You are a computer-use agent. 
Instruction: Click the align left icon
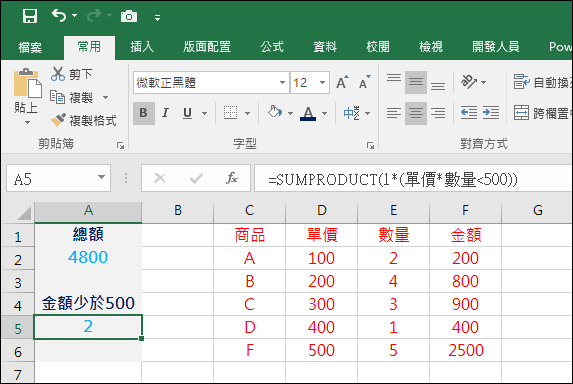(x=394, y=113)
